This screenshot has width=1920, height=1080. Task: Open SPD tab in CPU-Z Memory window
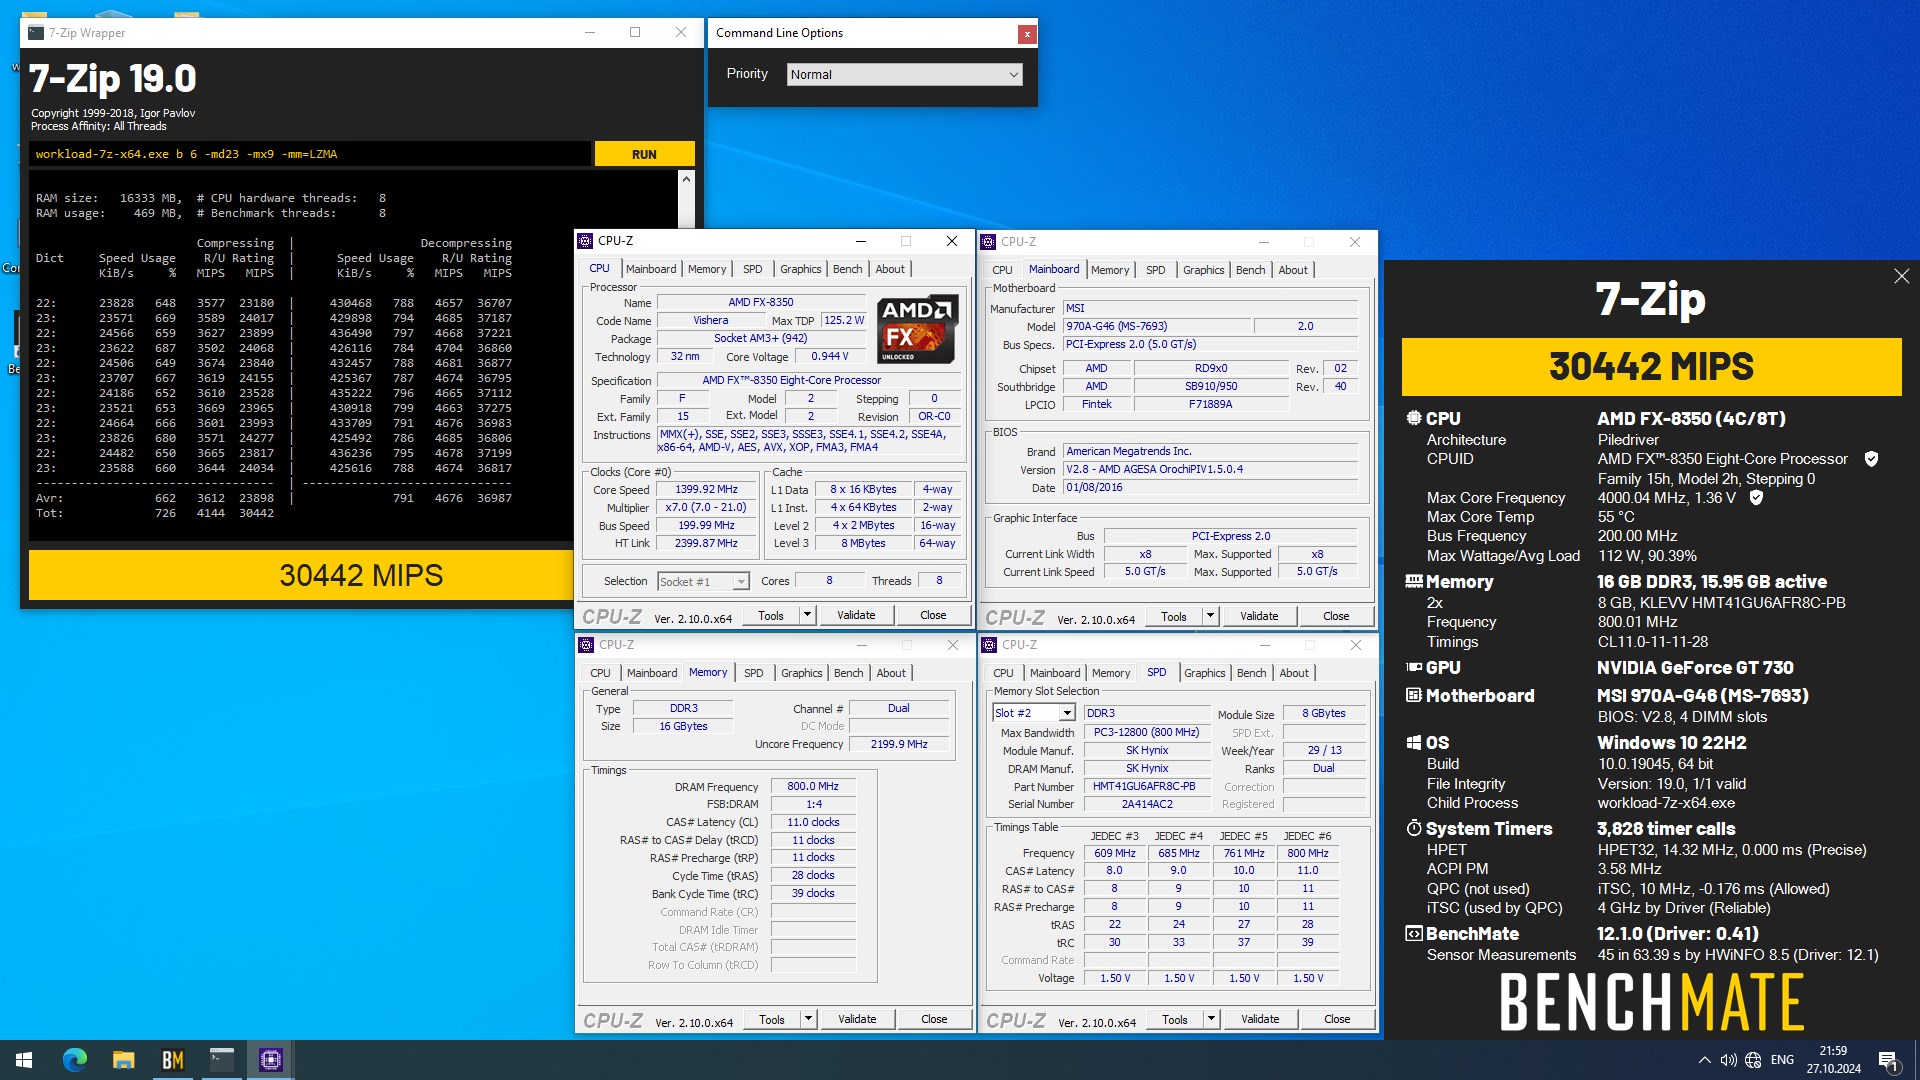click(x=754, y=673)
